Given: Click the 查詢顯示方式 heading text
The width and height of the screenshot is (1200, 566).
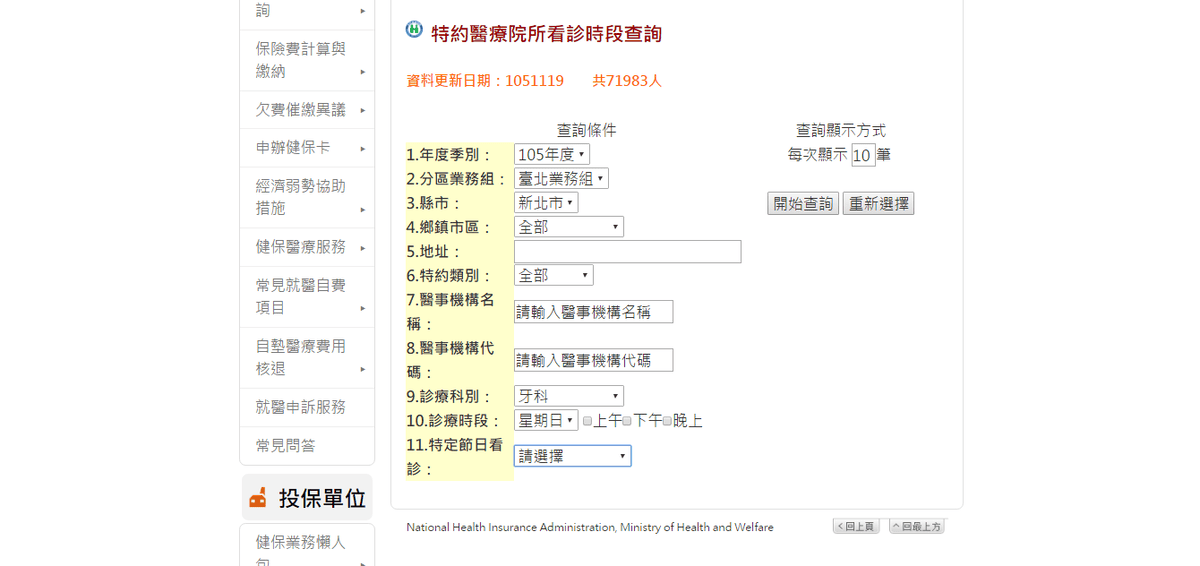Looking at the screenshot, I should 841,130.
